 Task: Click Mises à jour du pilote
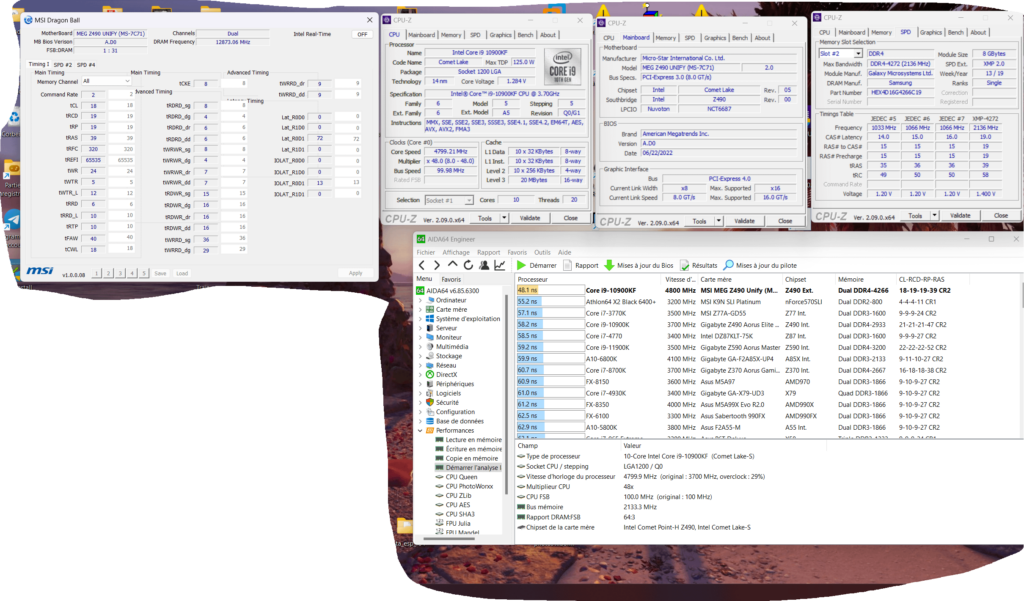click(760, 265)
